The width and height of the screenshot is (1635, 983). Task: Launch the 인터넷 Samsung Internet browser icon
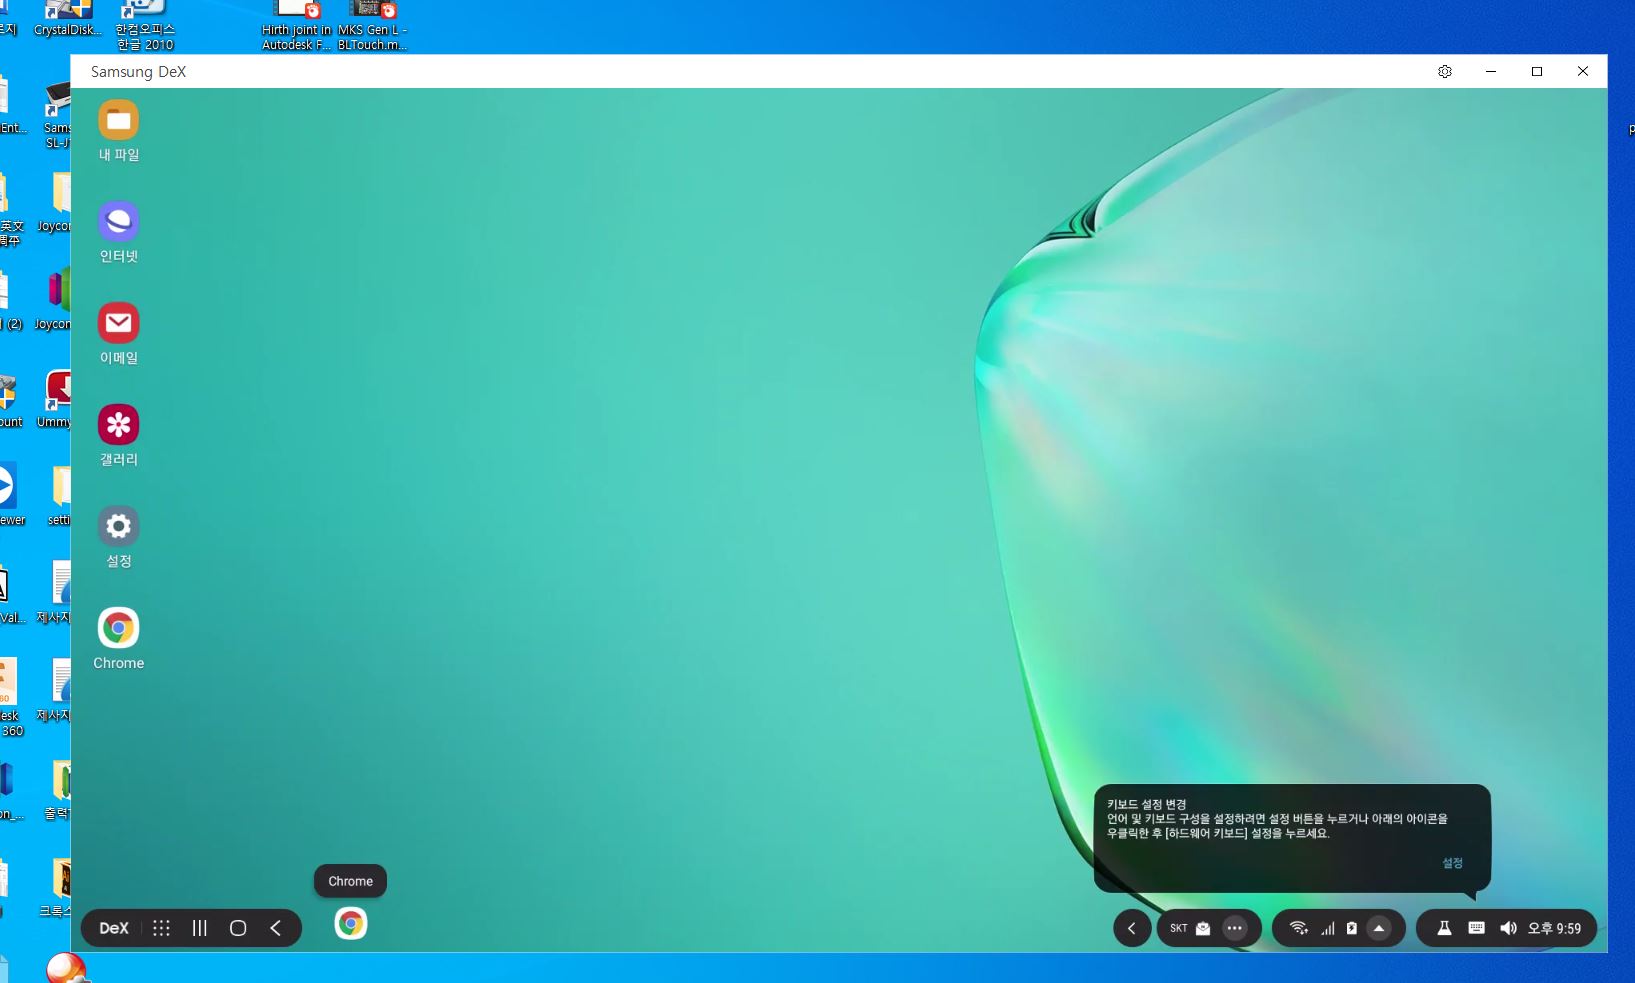point(118,221)
